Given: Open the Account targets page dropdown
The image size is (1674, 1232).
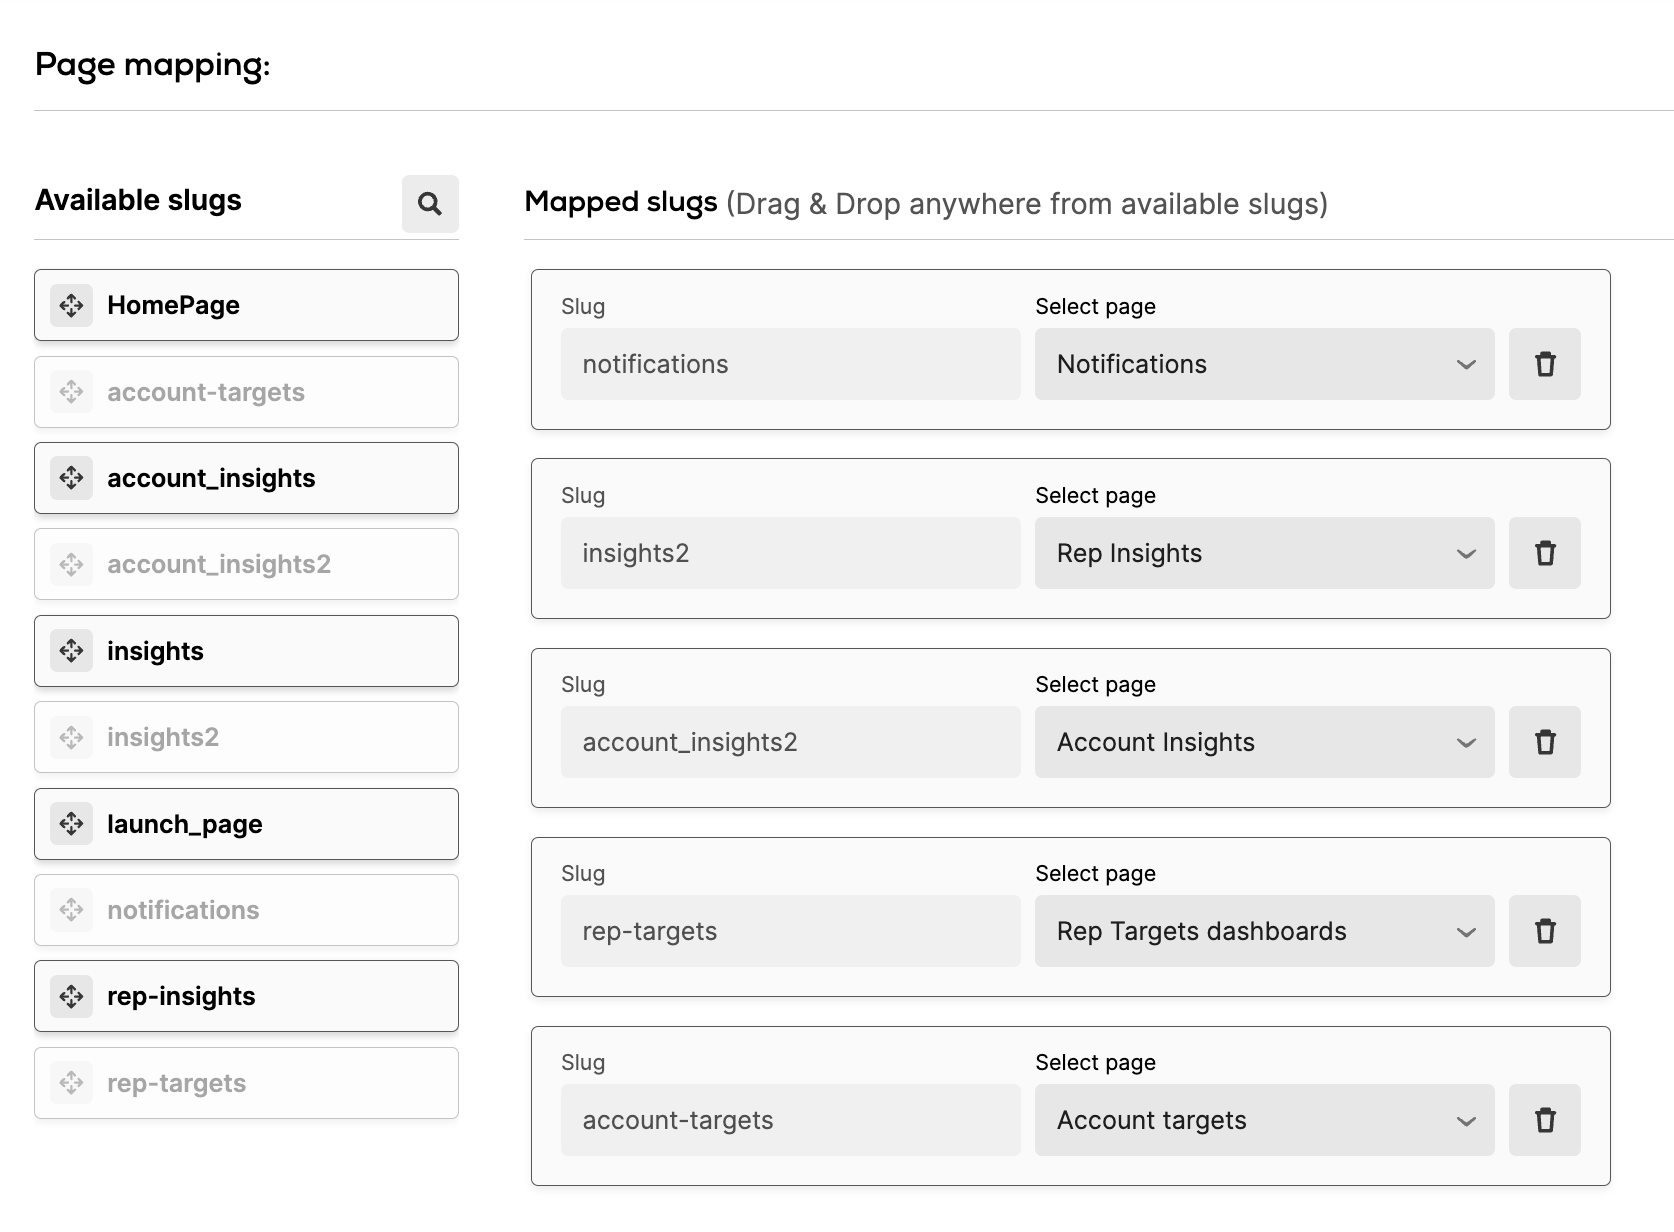Looking at the screenshot, I should 1263,1120.
